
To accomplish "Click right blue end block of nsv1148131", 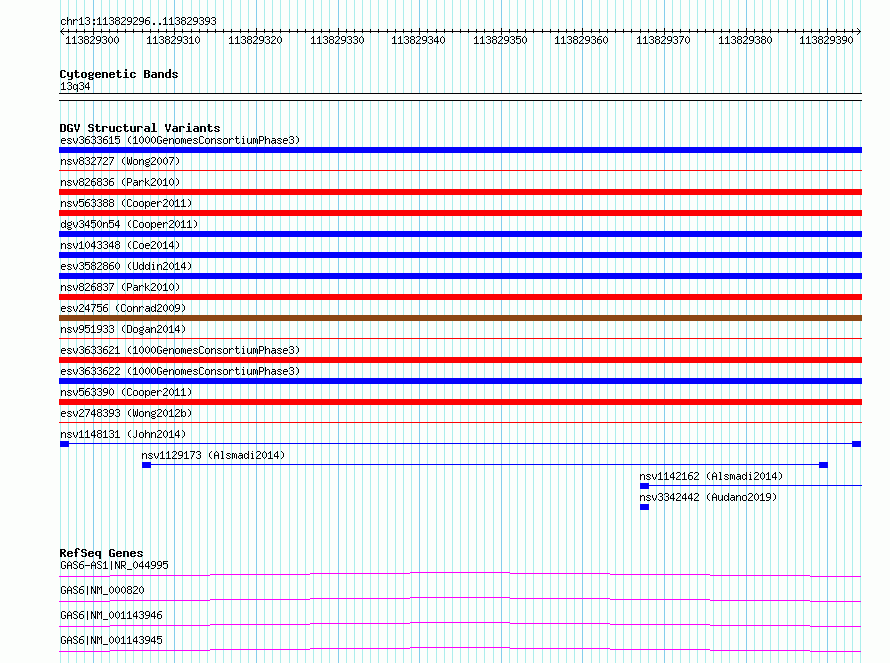I will pyautogui.click(x=857, y=444).
